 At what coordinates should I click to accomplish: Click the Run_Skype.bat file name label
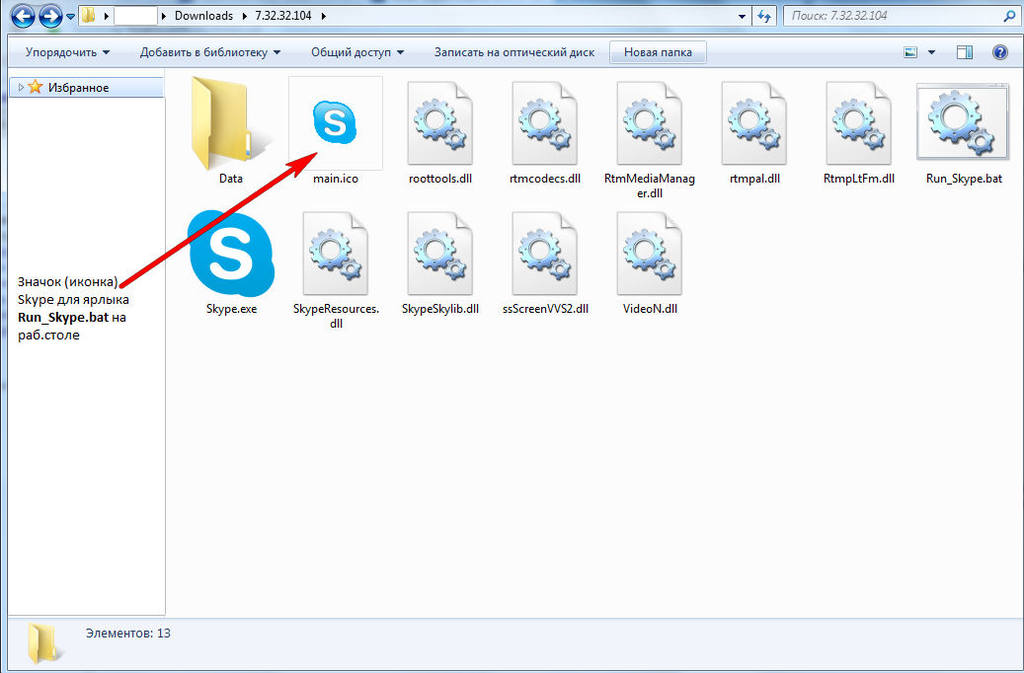tap(963, 178)
